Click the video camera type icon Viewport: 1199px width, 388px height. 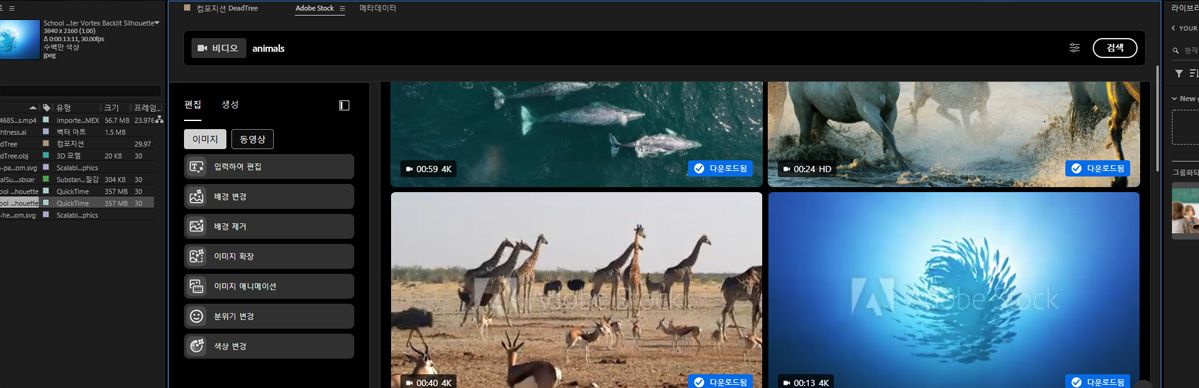click(x=203, y=48)
